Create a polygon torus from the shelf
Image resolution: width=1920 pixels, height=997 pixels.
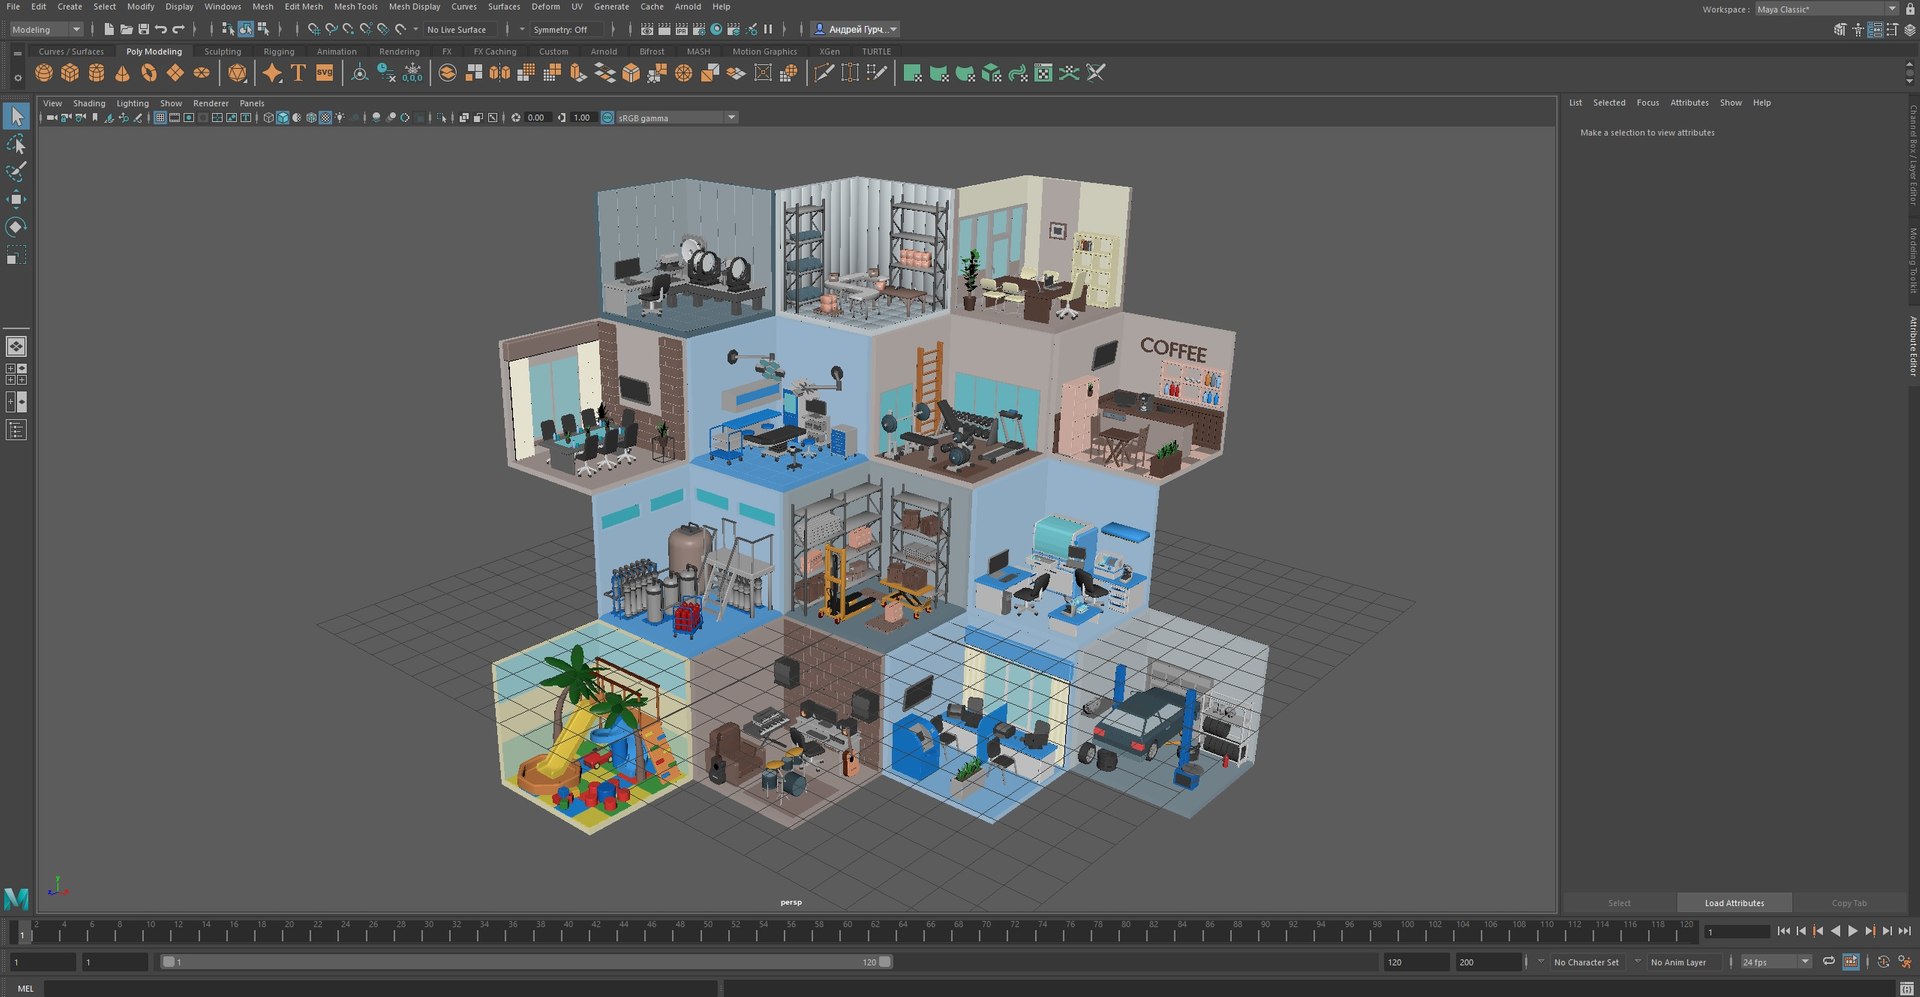coord(148,73)
